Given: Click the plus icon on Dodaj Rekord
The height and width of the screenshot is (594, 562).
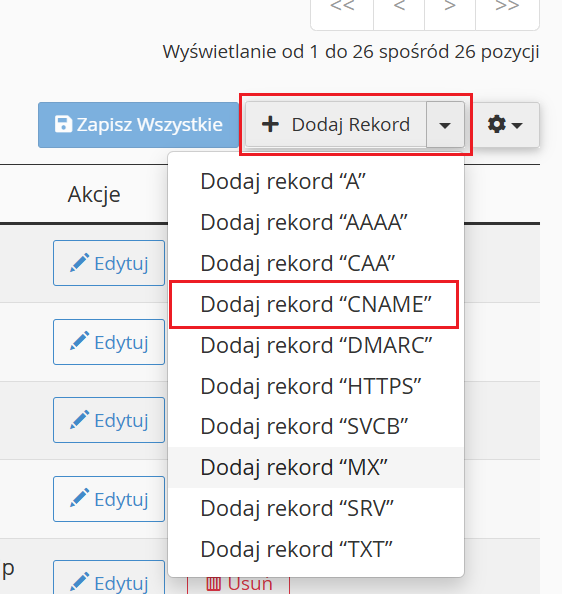Looking at the screenshot, I should [x=270, y=124].
